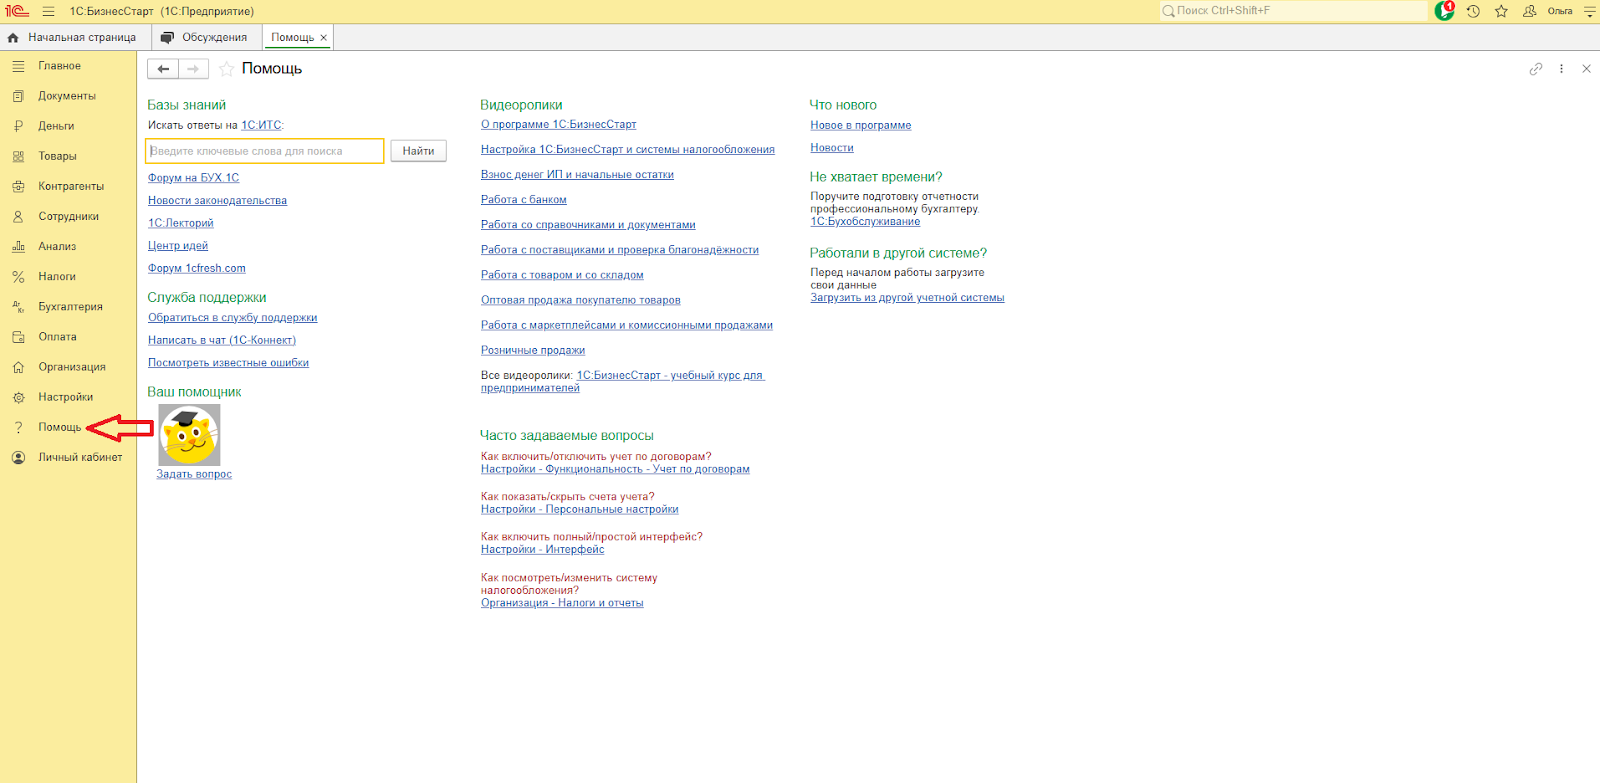1600x783 pixels.
Task: Click the notifications bell icon
Action: (1443, 11)
